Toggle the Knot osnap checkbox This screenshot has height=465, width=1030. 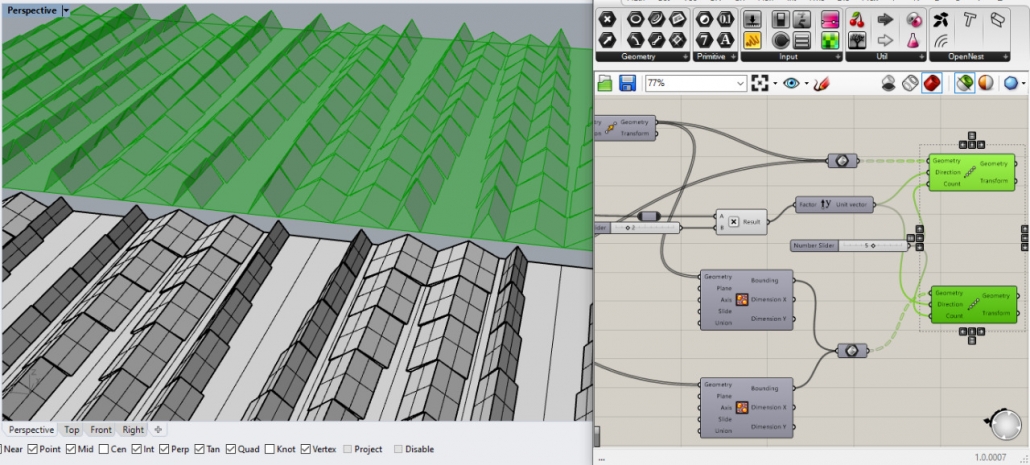[x=270, y=449]
